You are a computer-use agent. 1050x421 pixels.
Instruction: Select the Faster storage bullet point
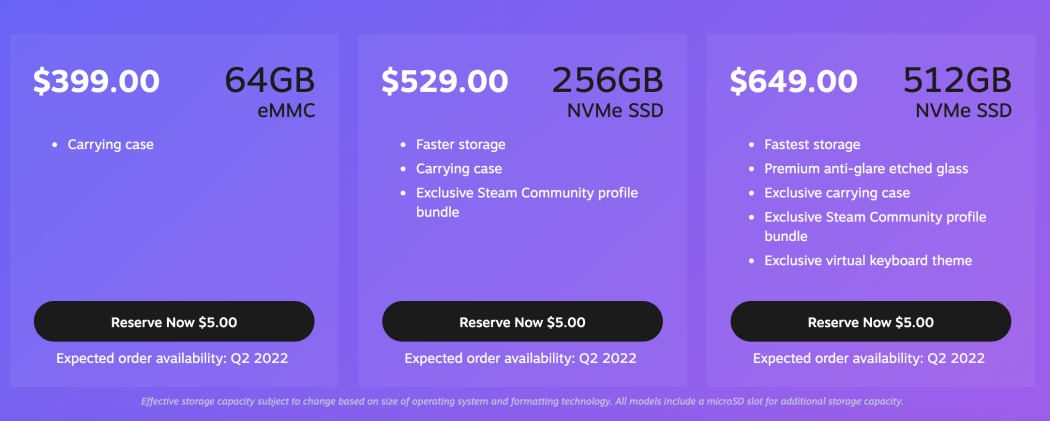click(x=461, y=145)
